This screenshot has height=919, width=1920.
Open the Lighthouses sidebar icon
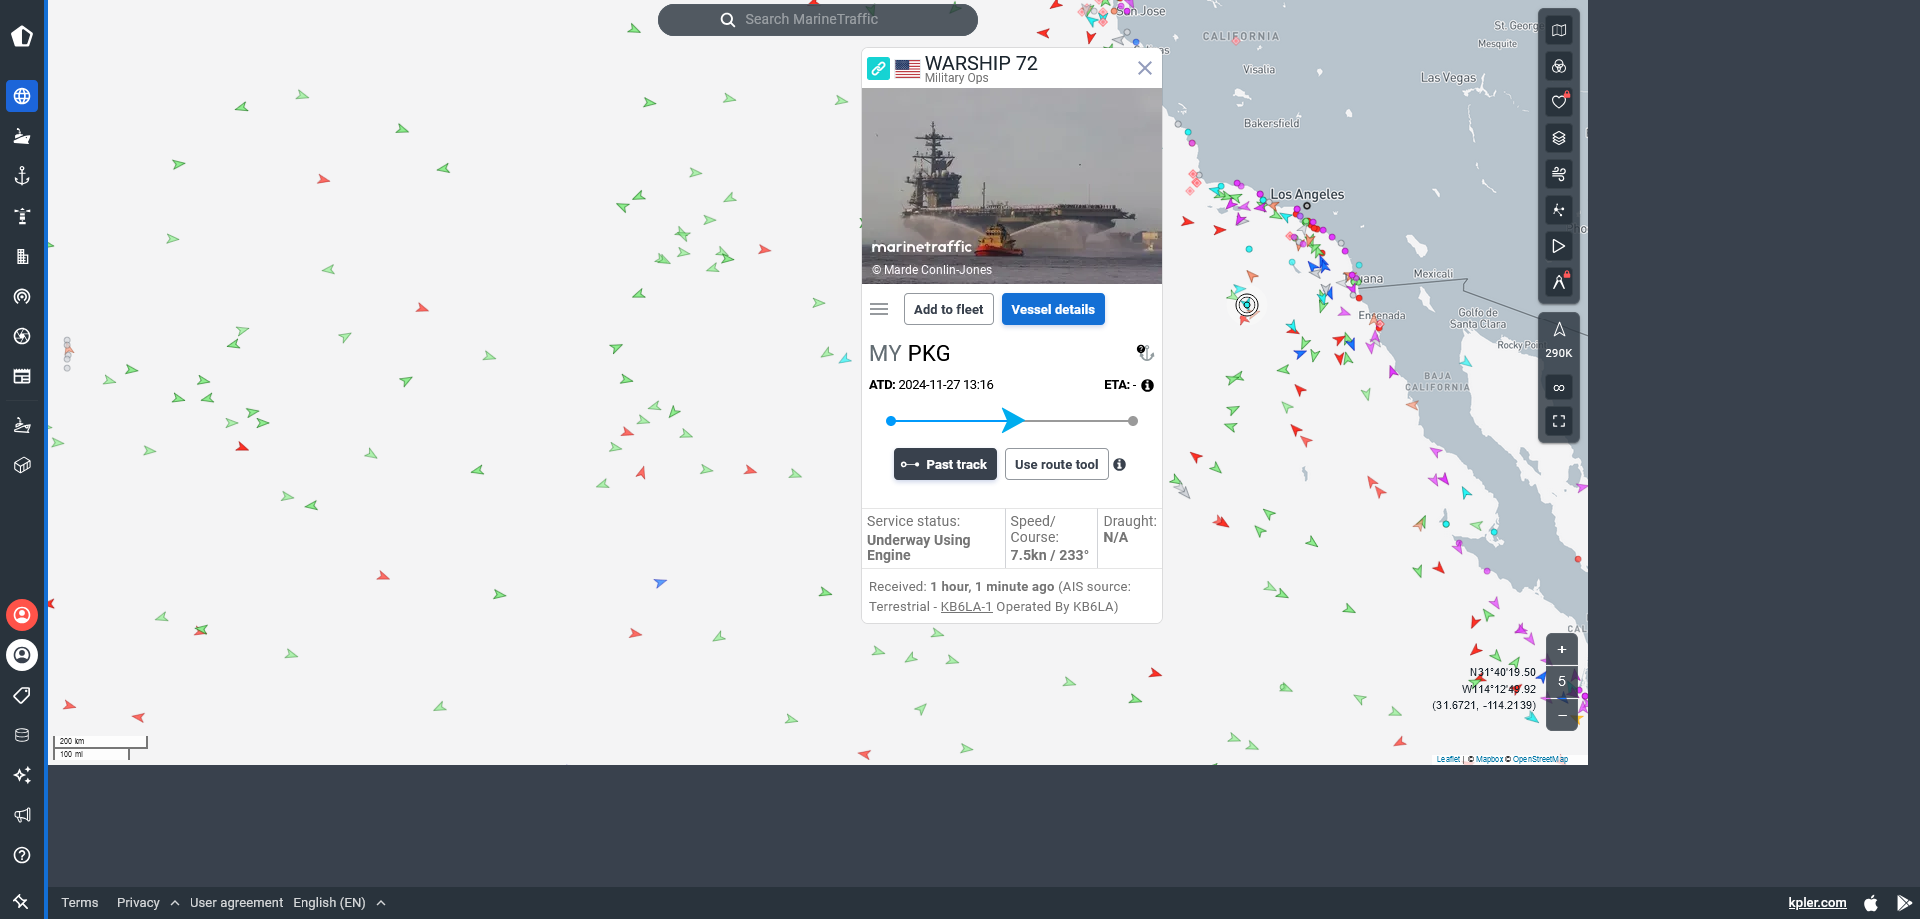pos(22,216)
